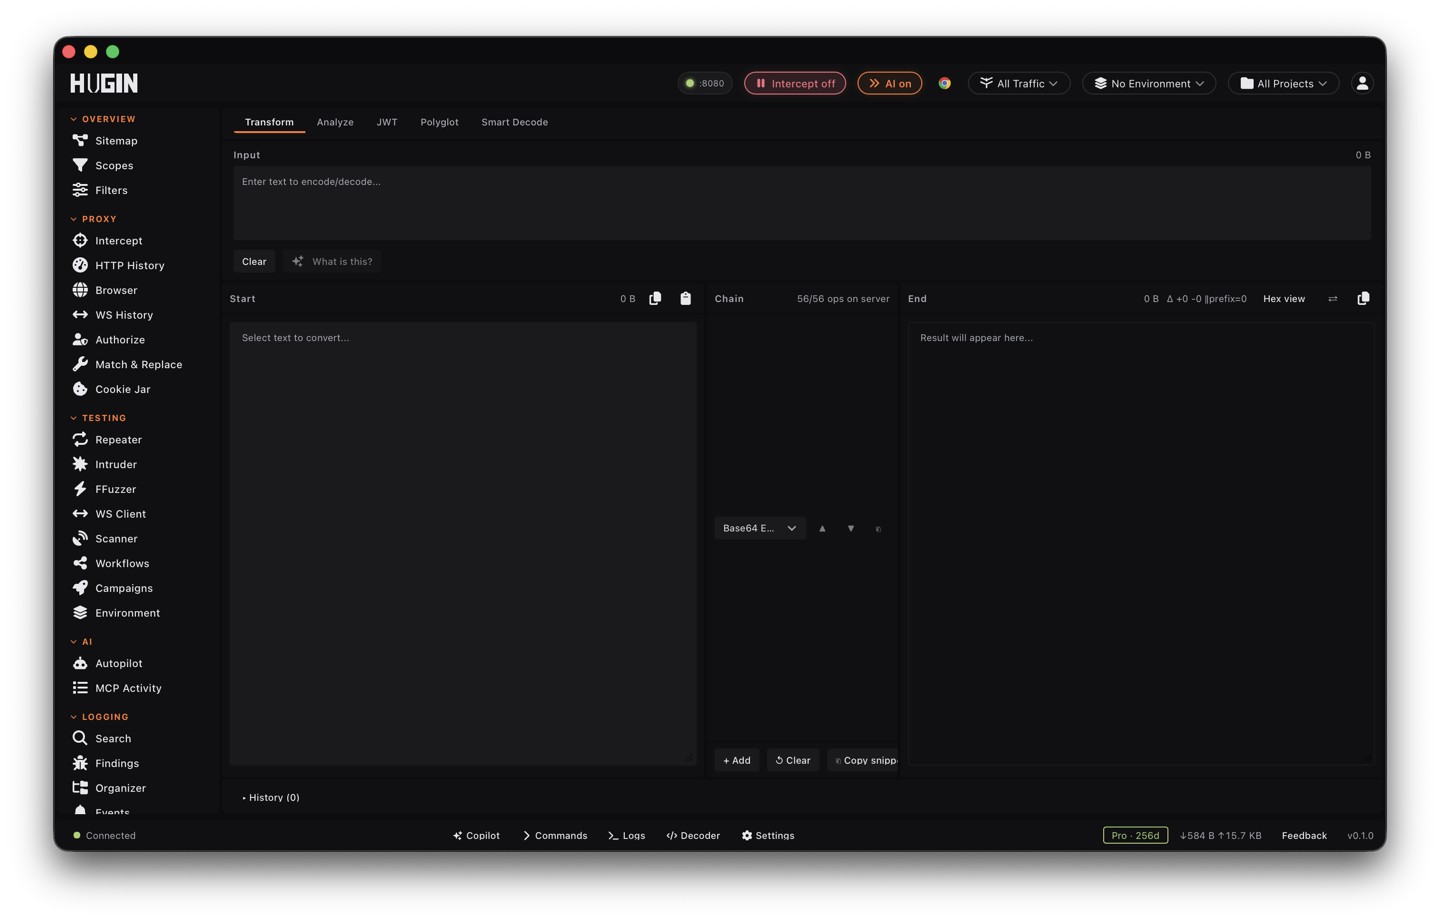Select the FFuzzer lightning bolt icon
This screenshot has width=1440, height=922.
[80, 489]
